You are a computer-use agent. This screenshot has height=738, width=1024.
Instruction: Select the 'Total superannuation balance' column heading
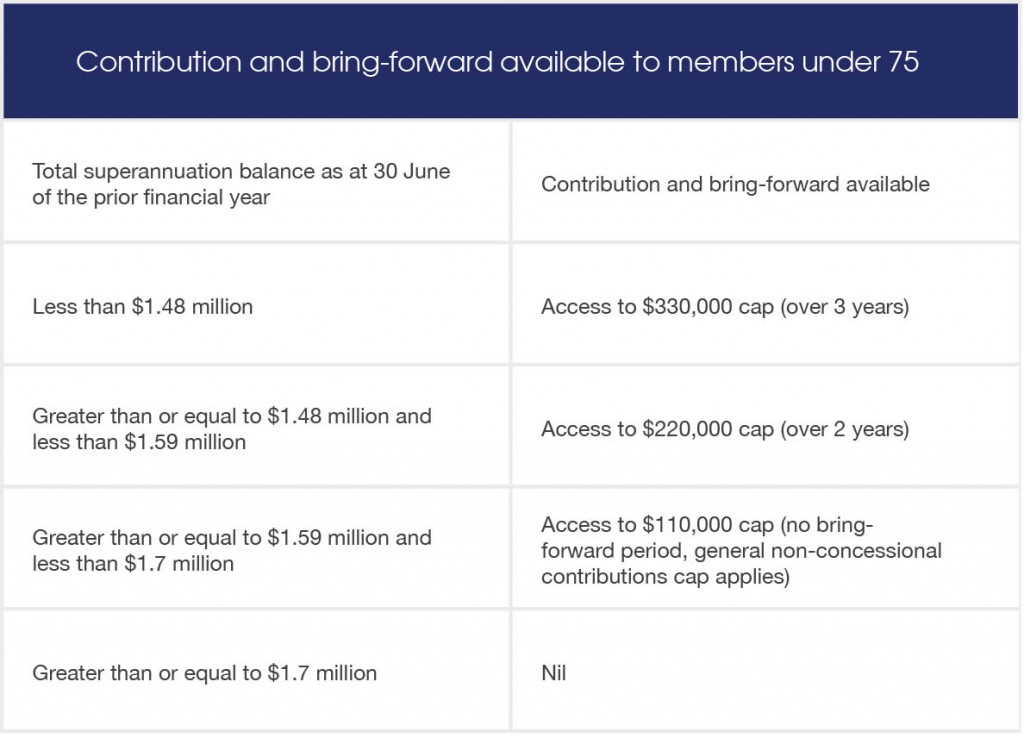click(x=257, y=183)
